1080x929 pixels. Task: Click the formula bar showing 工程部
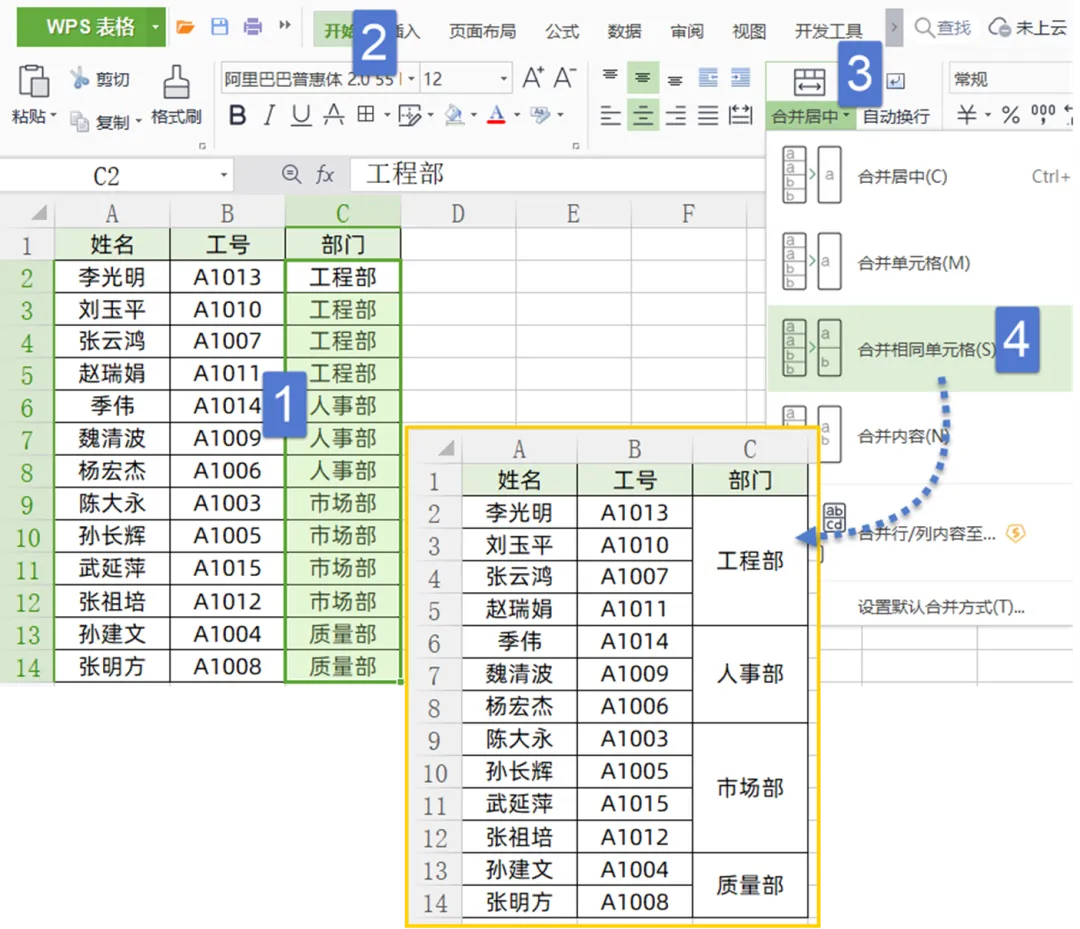click(557, 174)
